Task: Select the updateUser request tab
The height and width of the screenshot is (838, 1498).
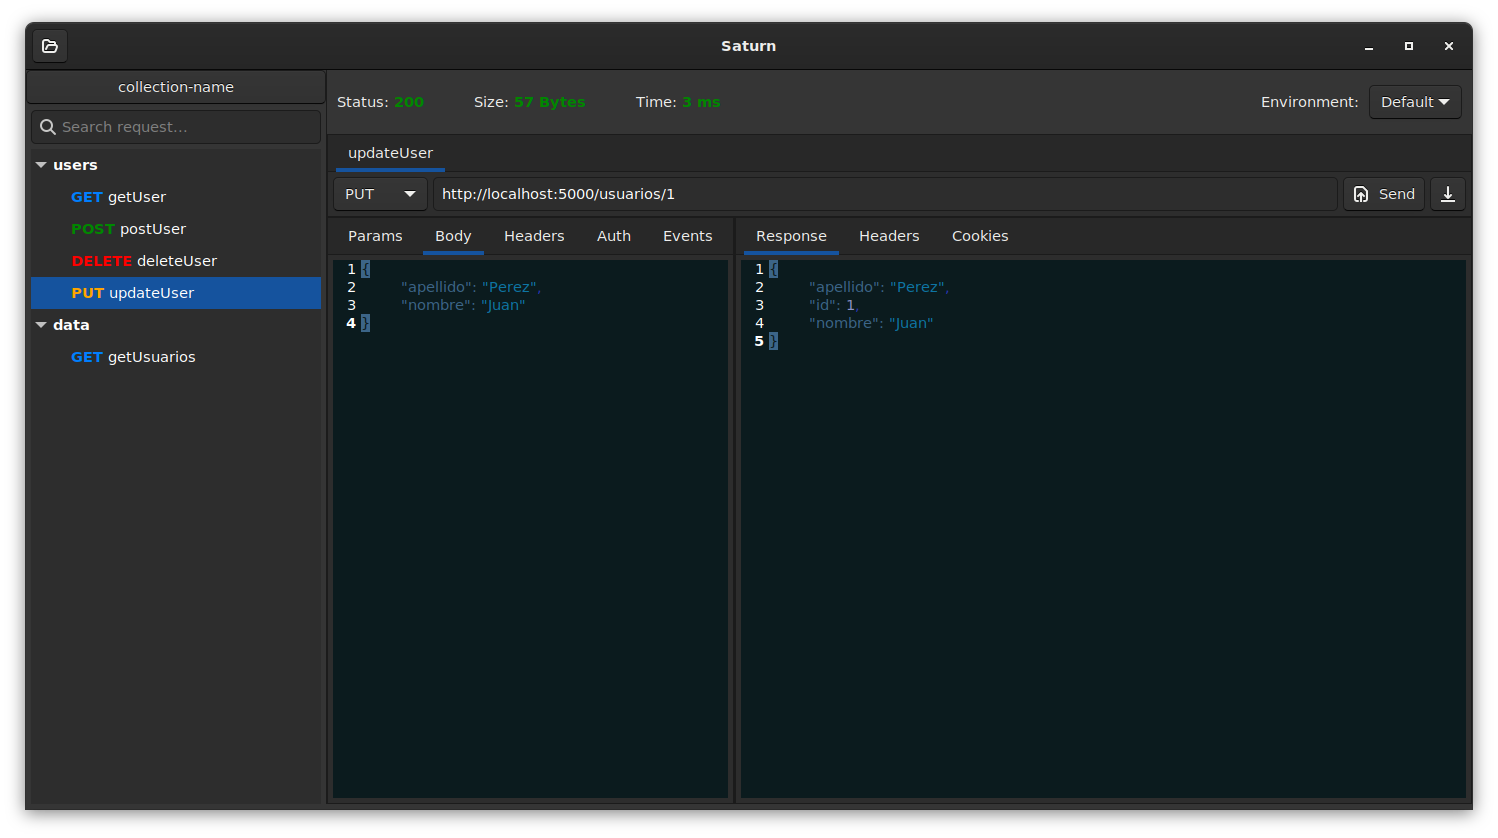Action: point(390,153)
